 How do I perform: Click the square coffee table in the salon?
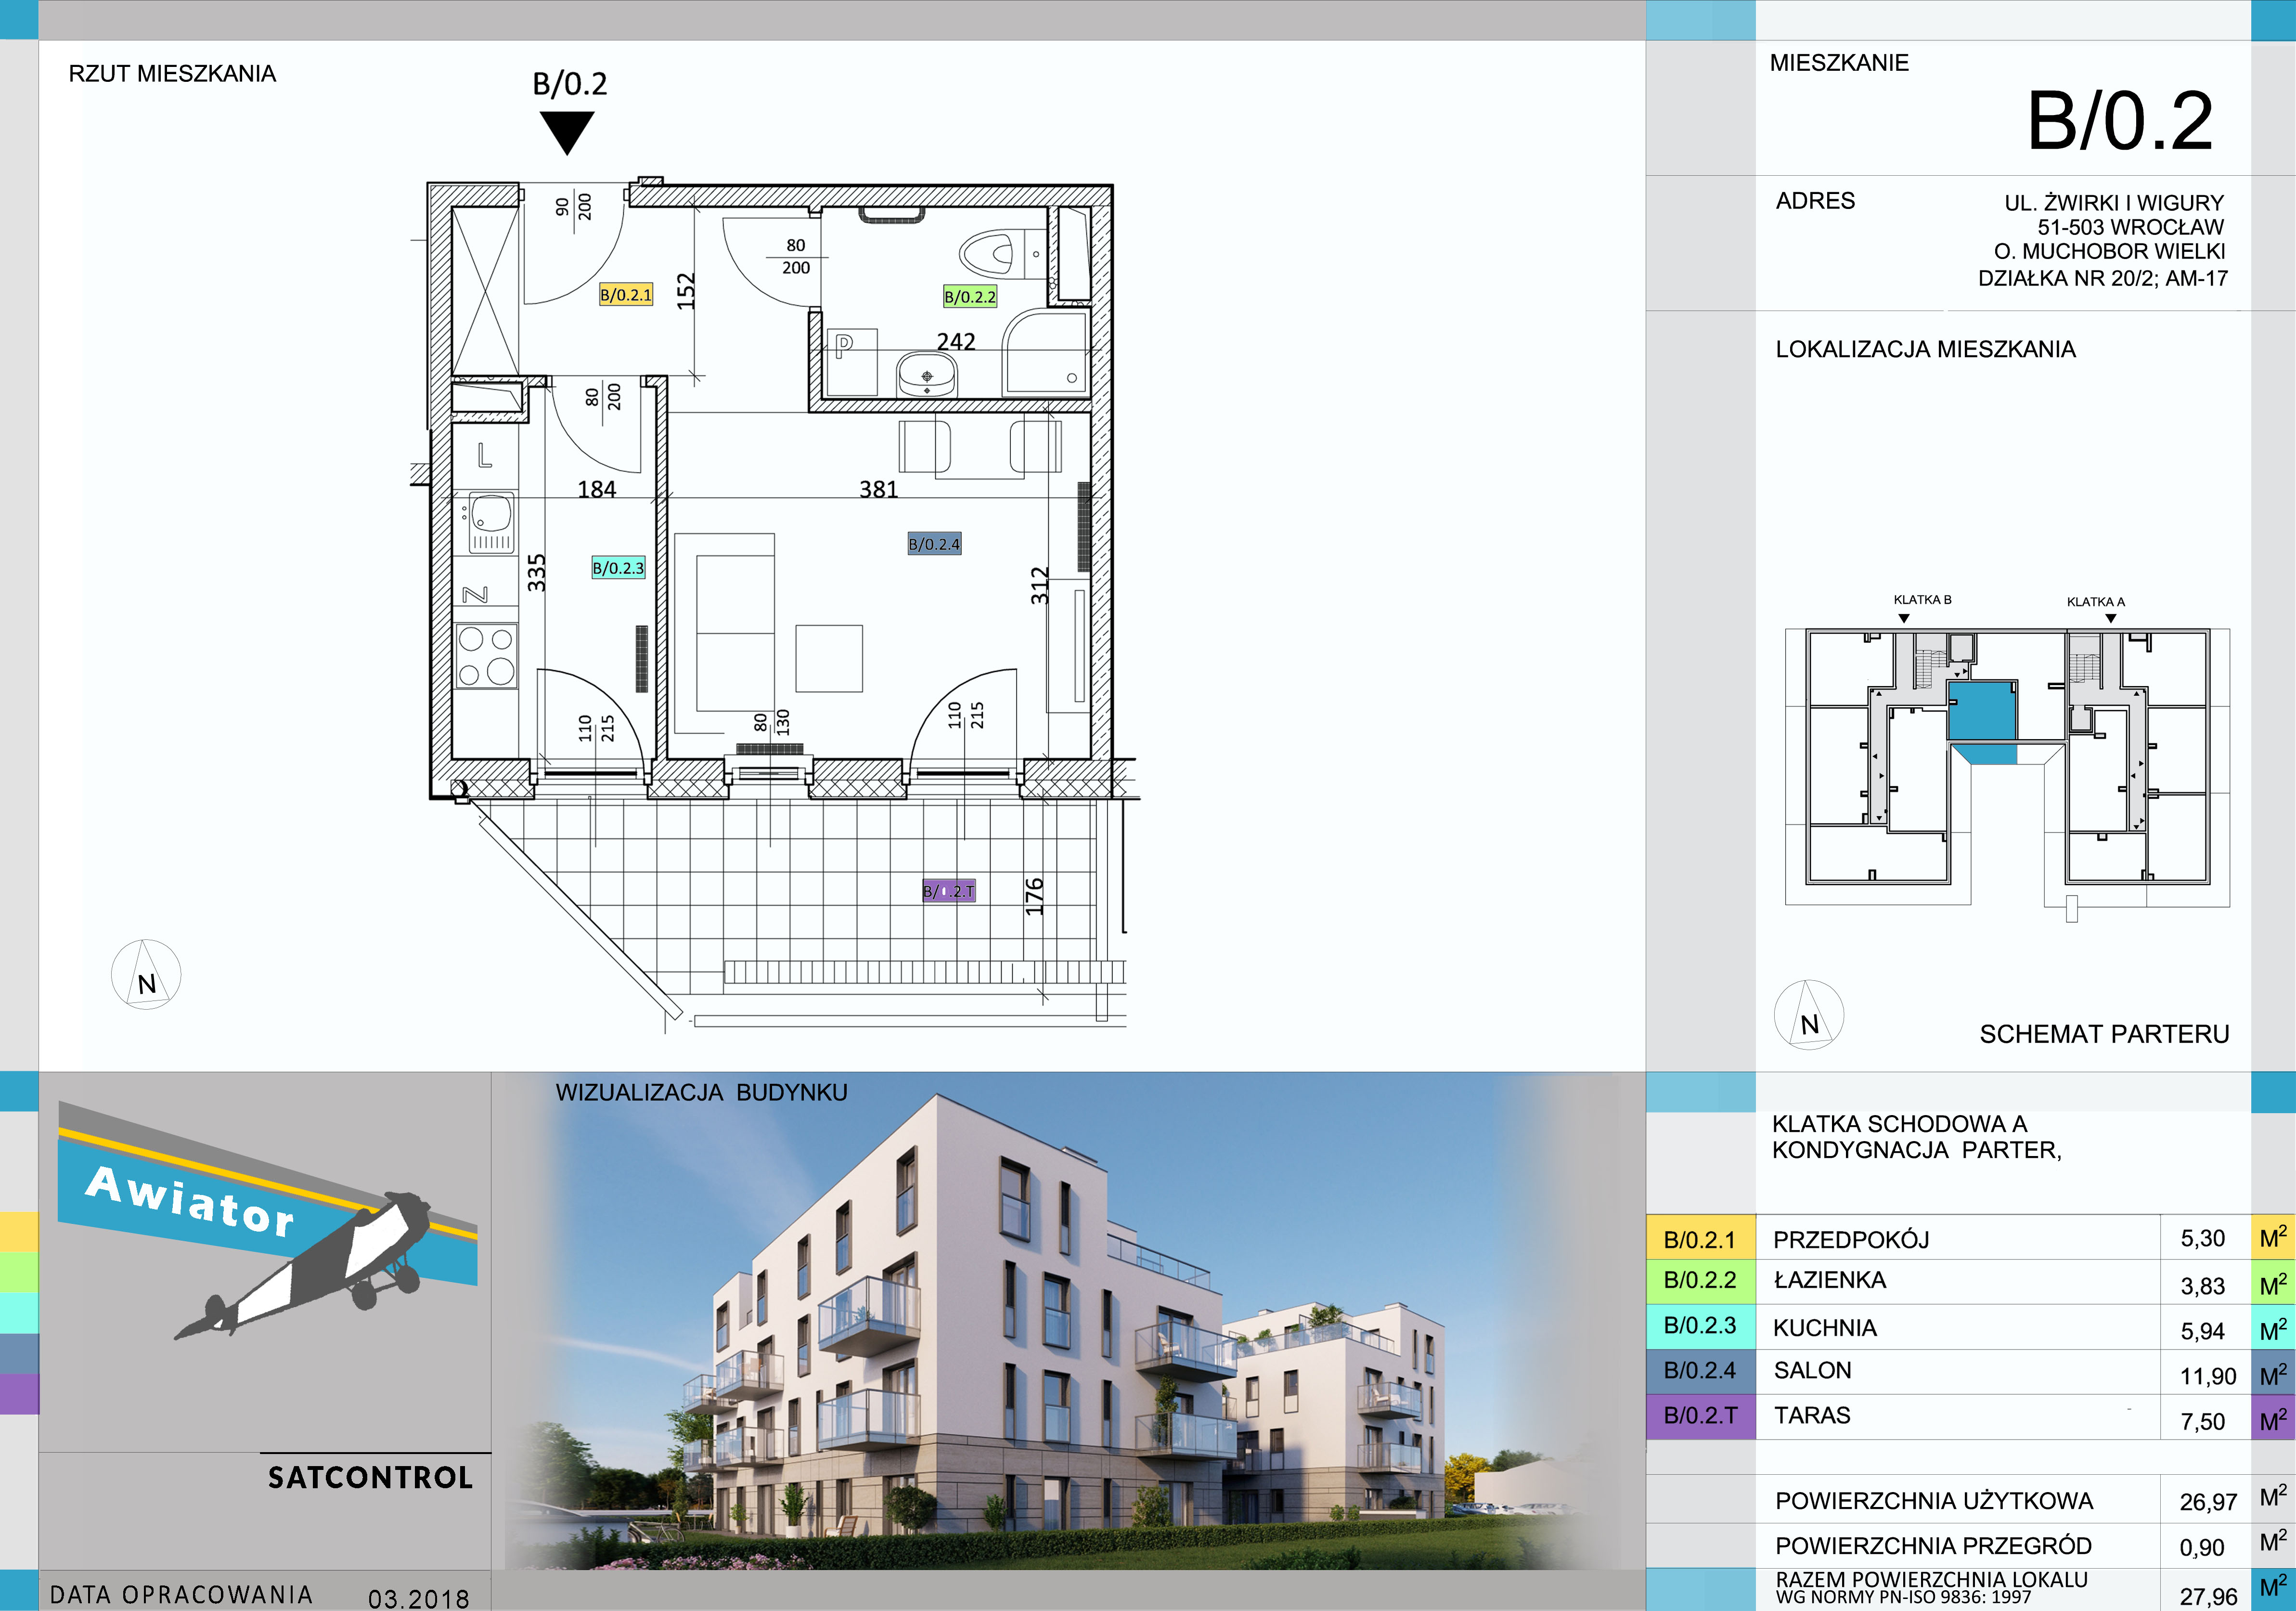pos(829,658)
